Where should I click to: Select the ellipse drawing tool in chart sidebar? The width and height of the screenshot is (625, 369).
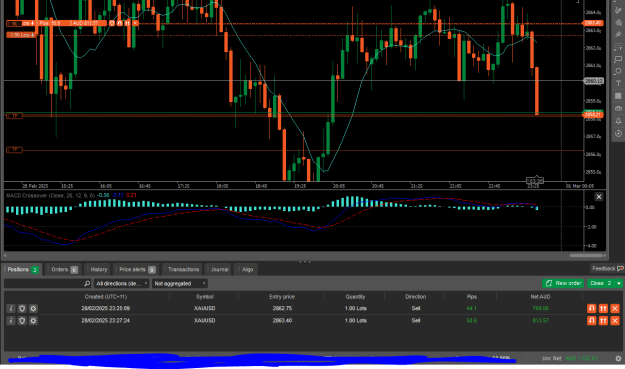[618, 71]
